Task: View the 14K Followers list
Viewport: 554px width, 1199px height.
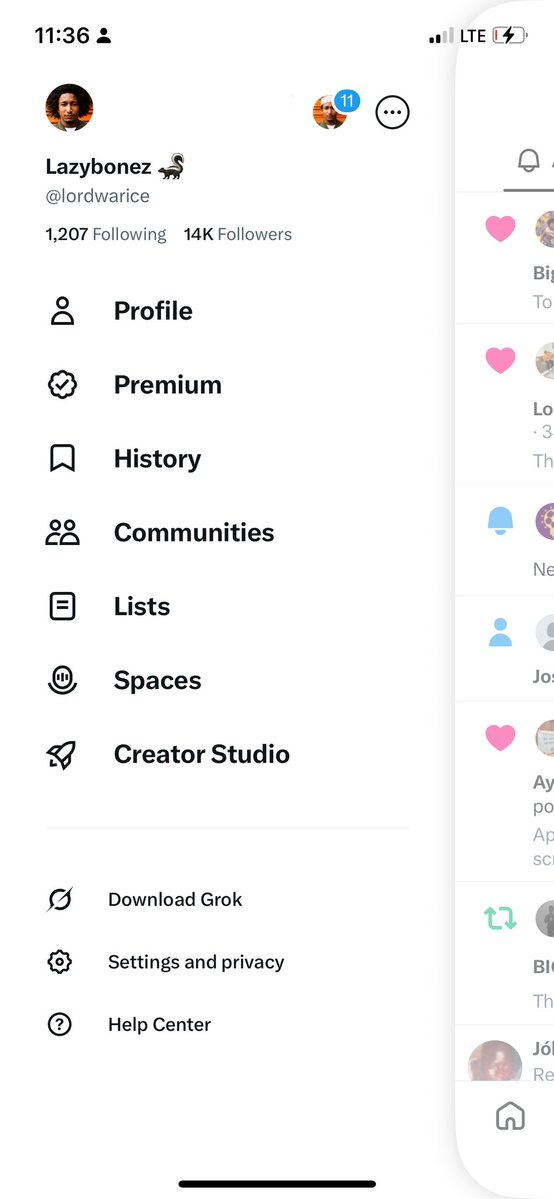Action: click(238, 234)
